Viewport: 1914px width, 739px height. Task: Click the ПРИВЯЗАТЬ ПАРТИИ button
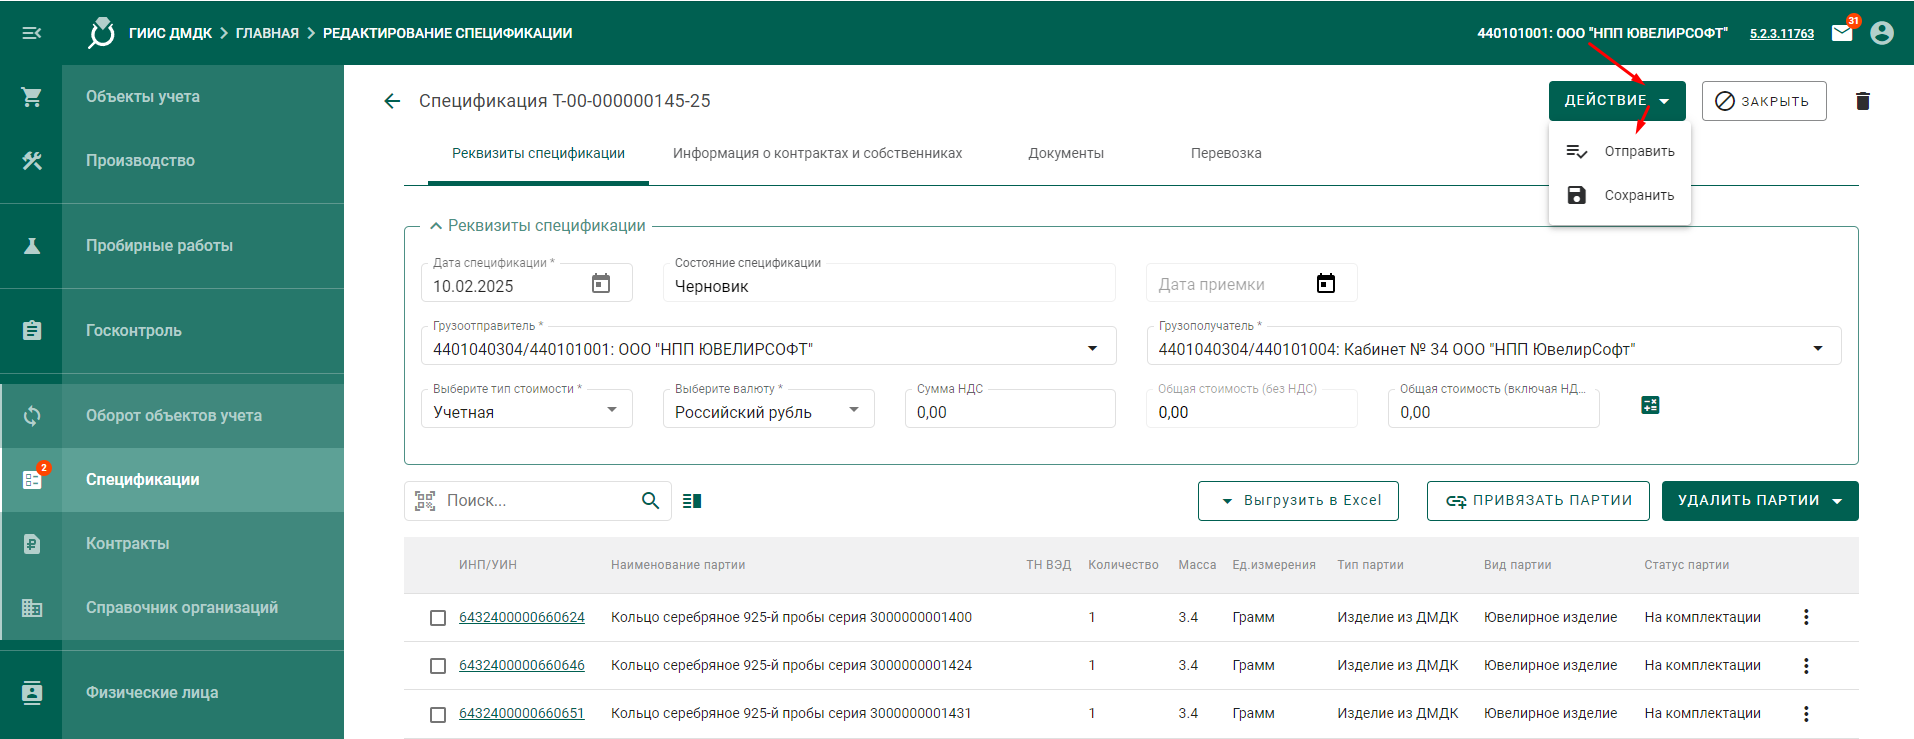(x=1539, y=501)
